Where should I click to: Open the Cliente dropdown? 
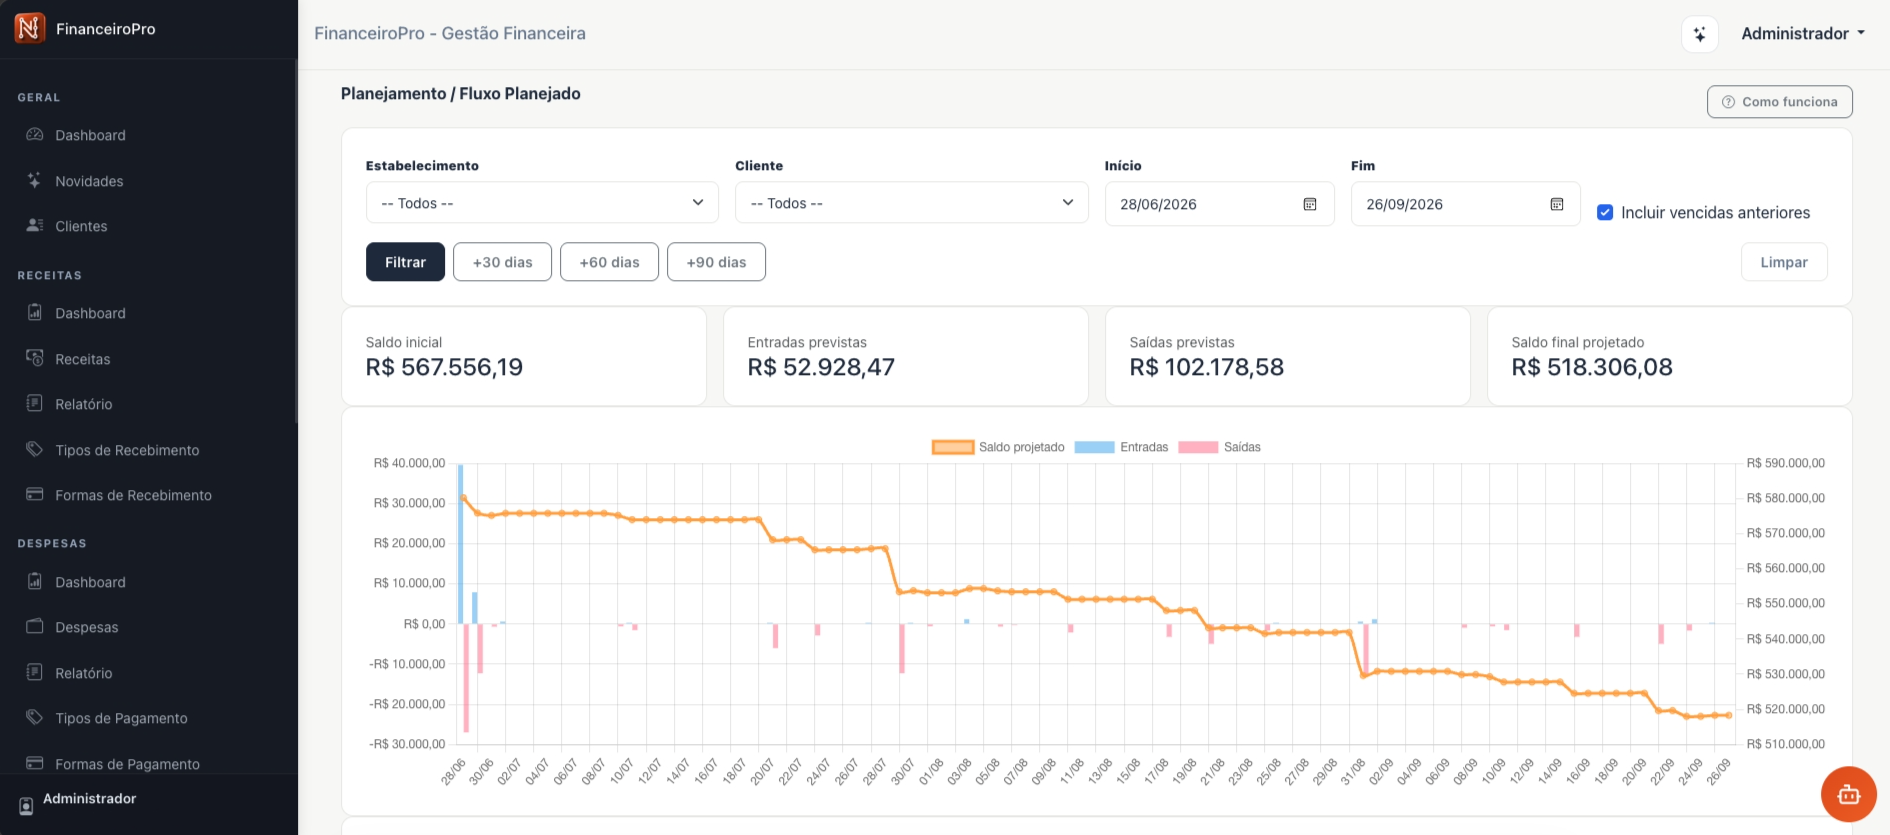pyautogui.click(x=912, y=203)
